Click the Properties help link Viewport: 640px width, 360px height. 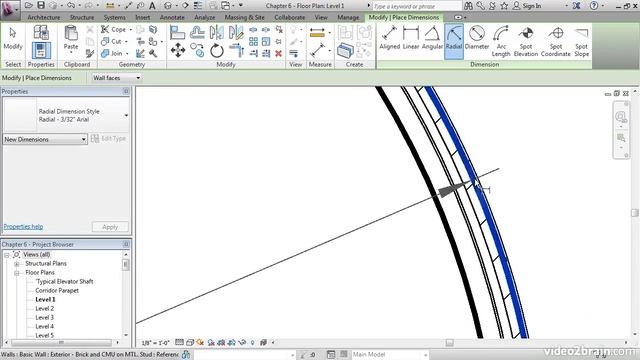[x=23, y=227]
